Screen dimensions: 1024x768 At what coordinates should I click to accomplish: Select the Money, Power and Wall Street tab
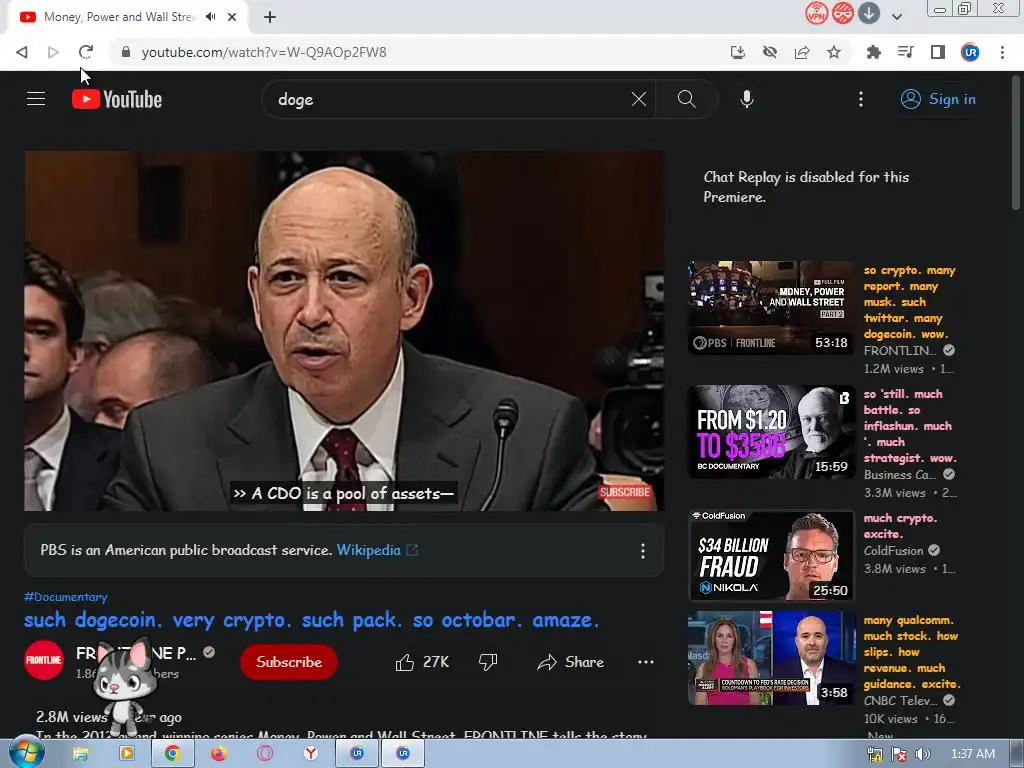[127, 17]
